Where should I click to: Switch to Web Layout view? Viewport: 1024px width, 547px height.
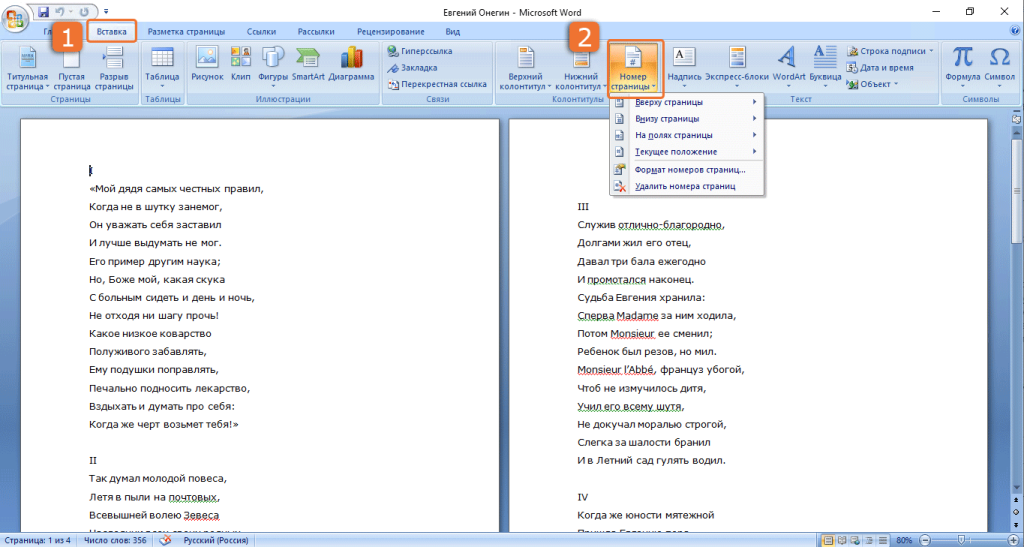(853, 540)
